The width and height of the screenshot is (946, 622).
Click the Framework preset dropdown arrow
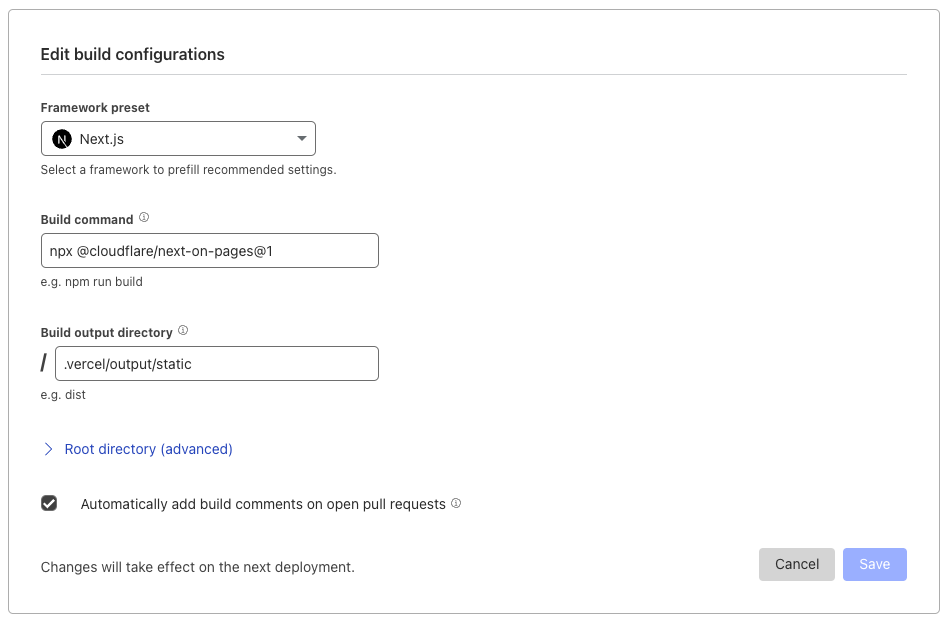click(302, 139)
